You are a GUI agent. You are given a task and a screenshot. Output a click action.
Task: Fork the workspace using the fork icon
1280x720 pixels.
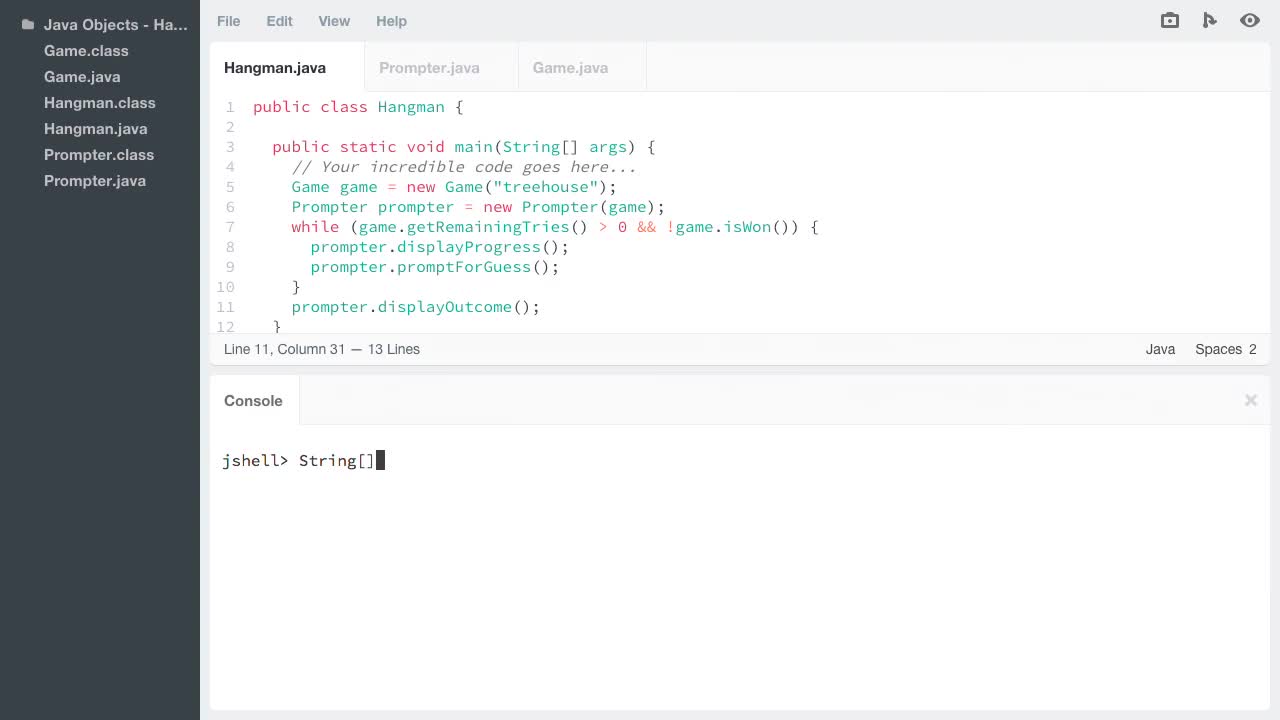pos(1210,20)
